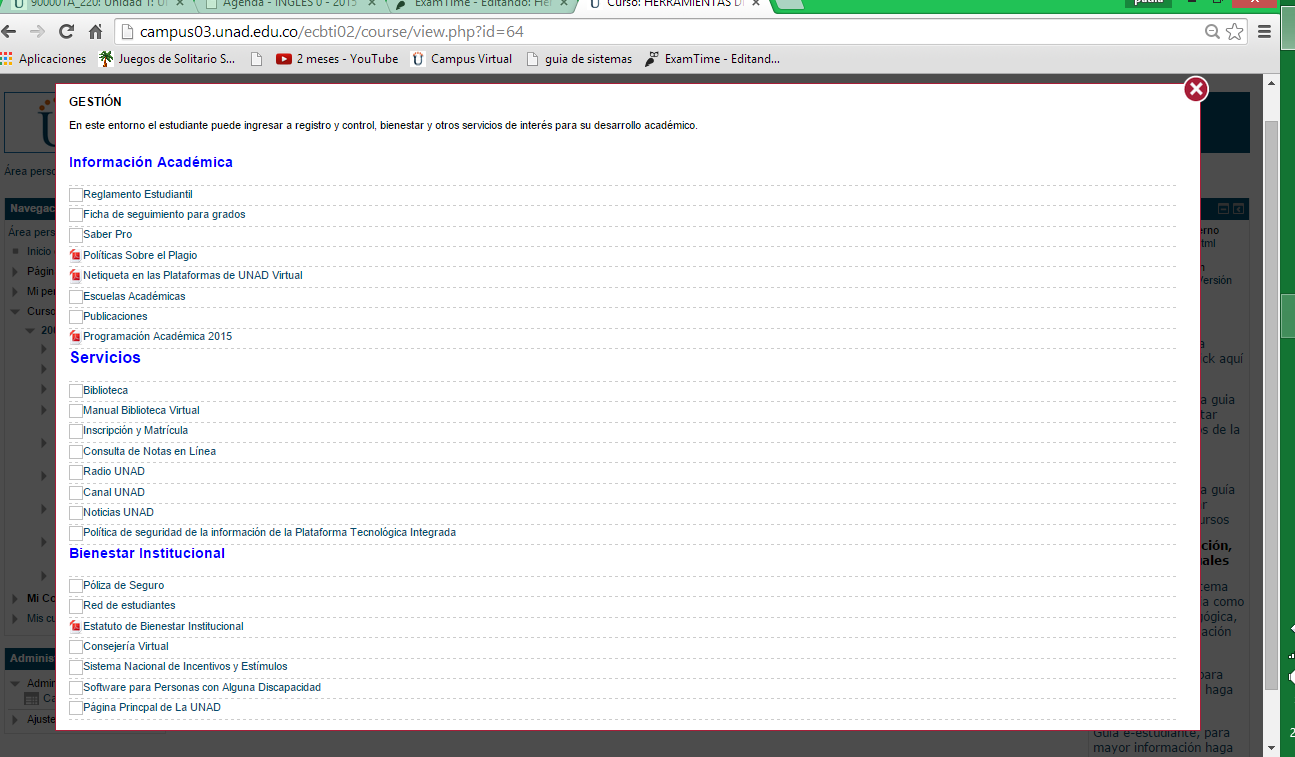Click the small icon beside Póliza de Seguro

tap(76, 585)
